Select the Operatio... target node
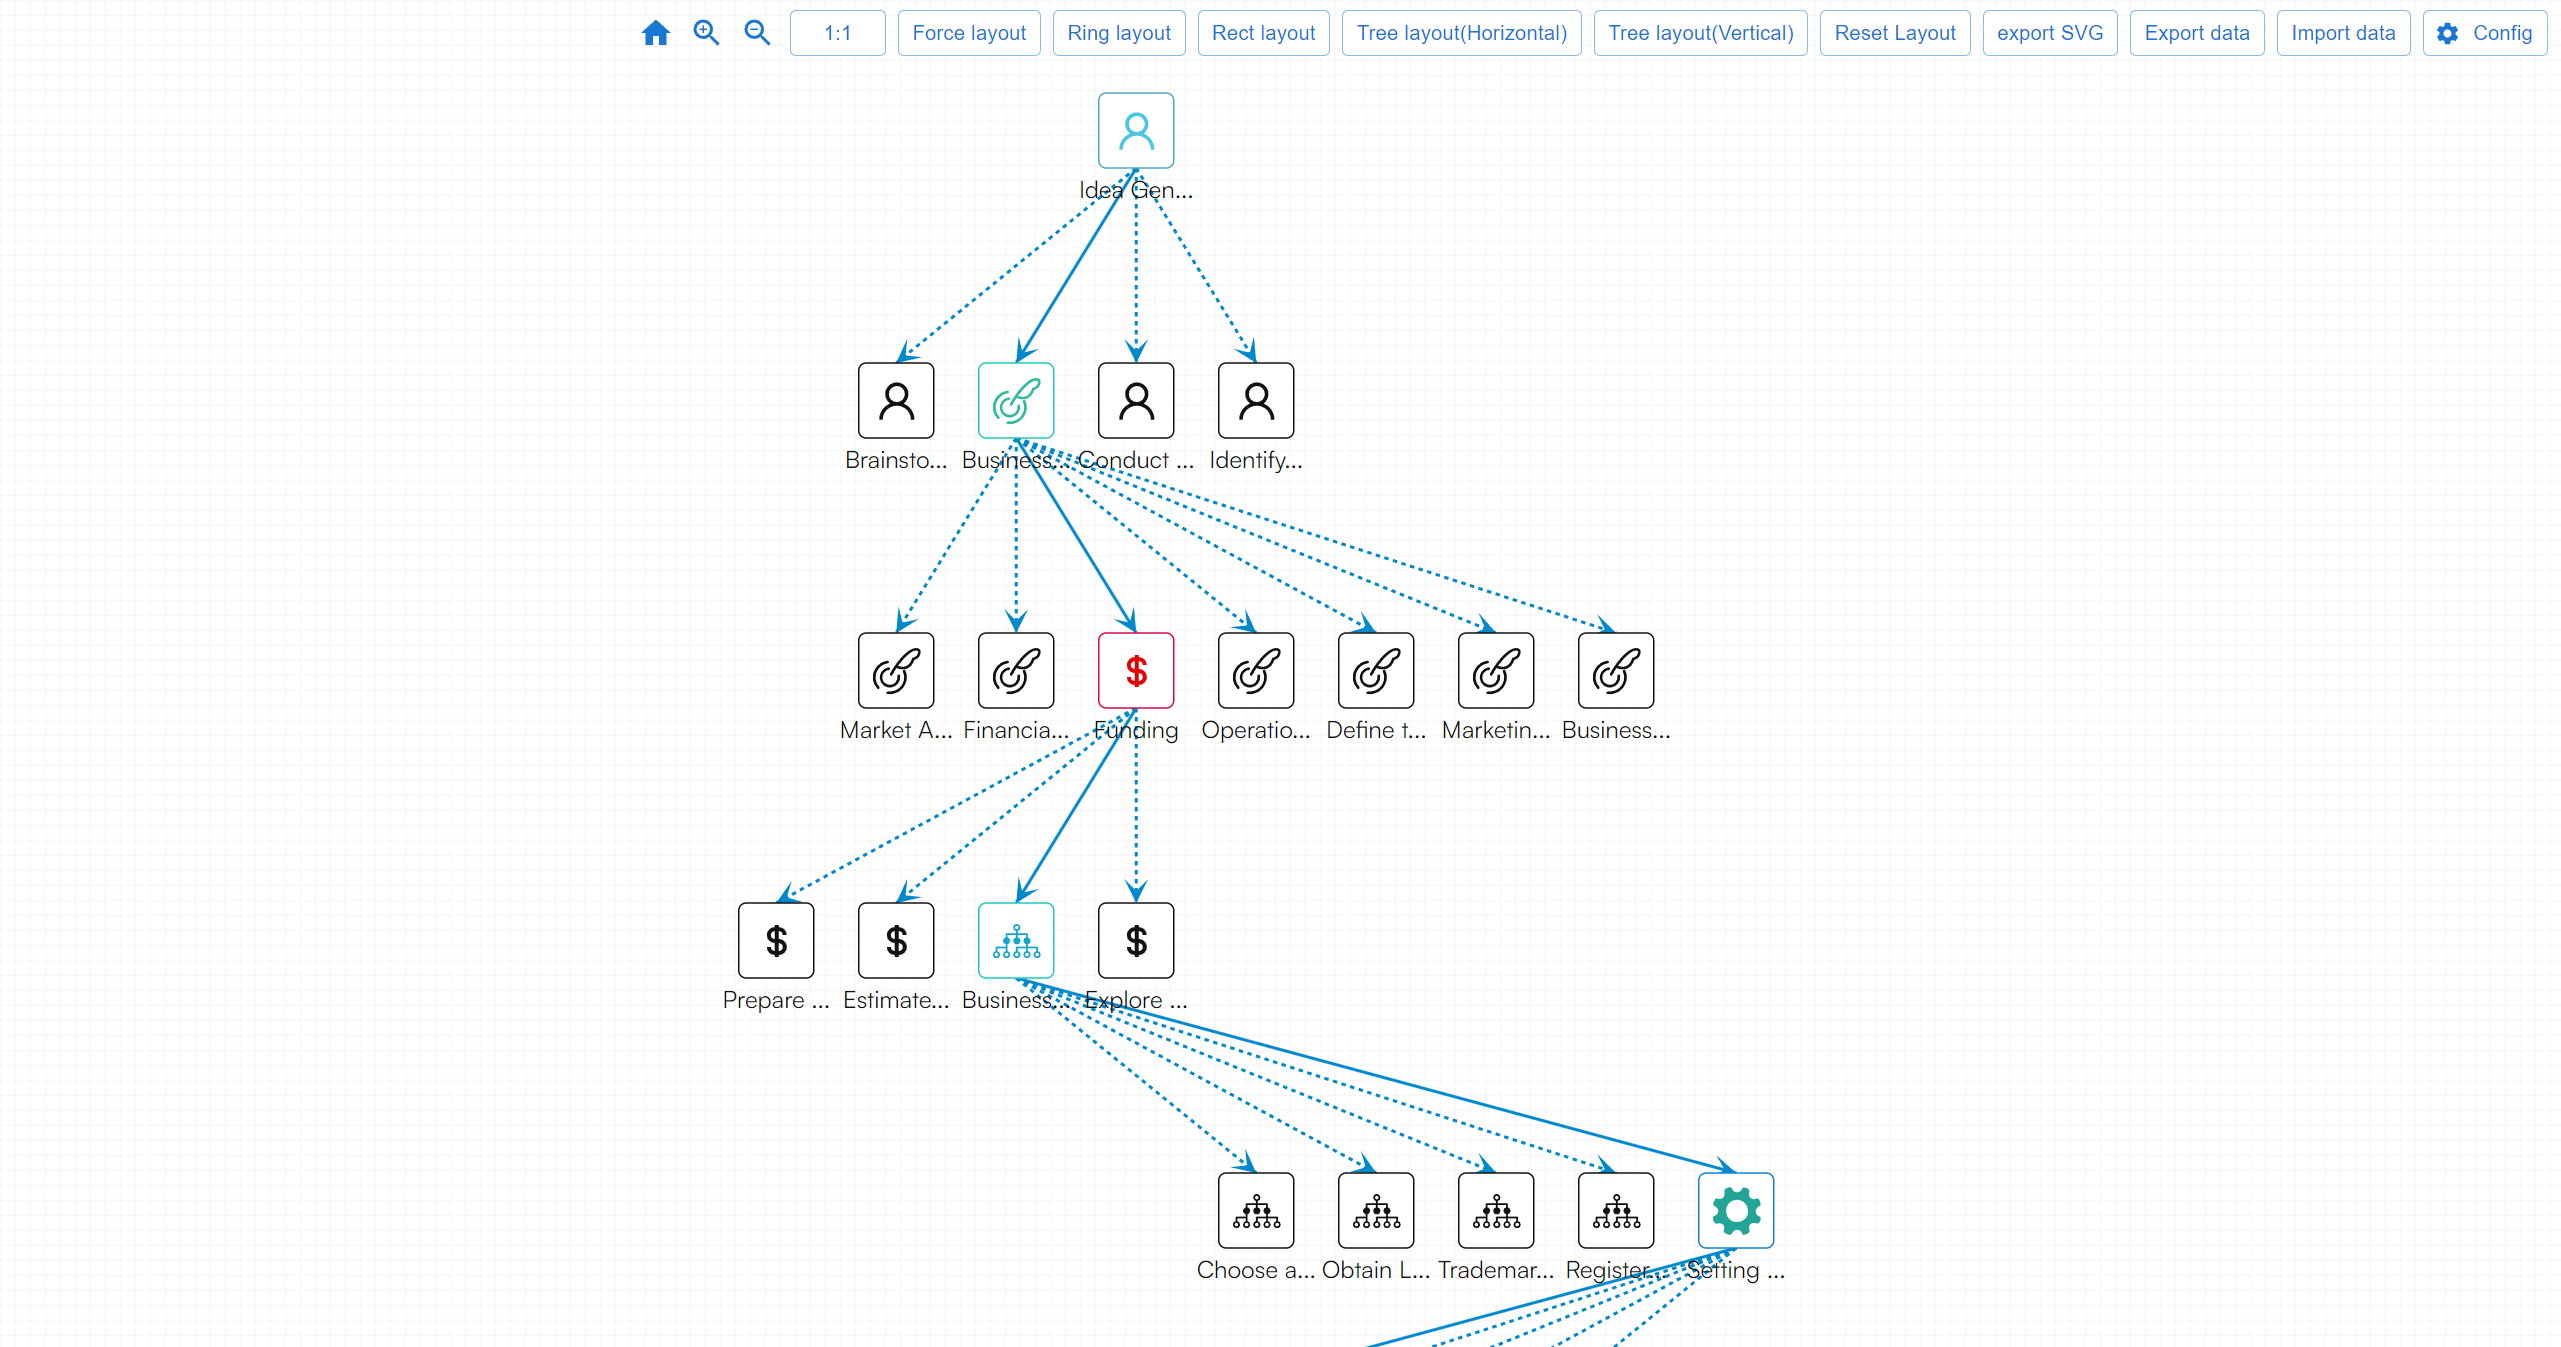 (1256, 670)
